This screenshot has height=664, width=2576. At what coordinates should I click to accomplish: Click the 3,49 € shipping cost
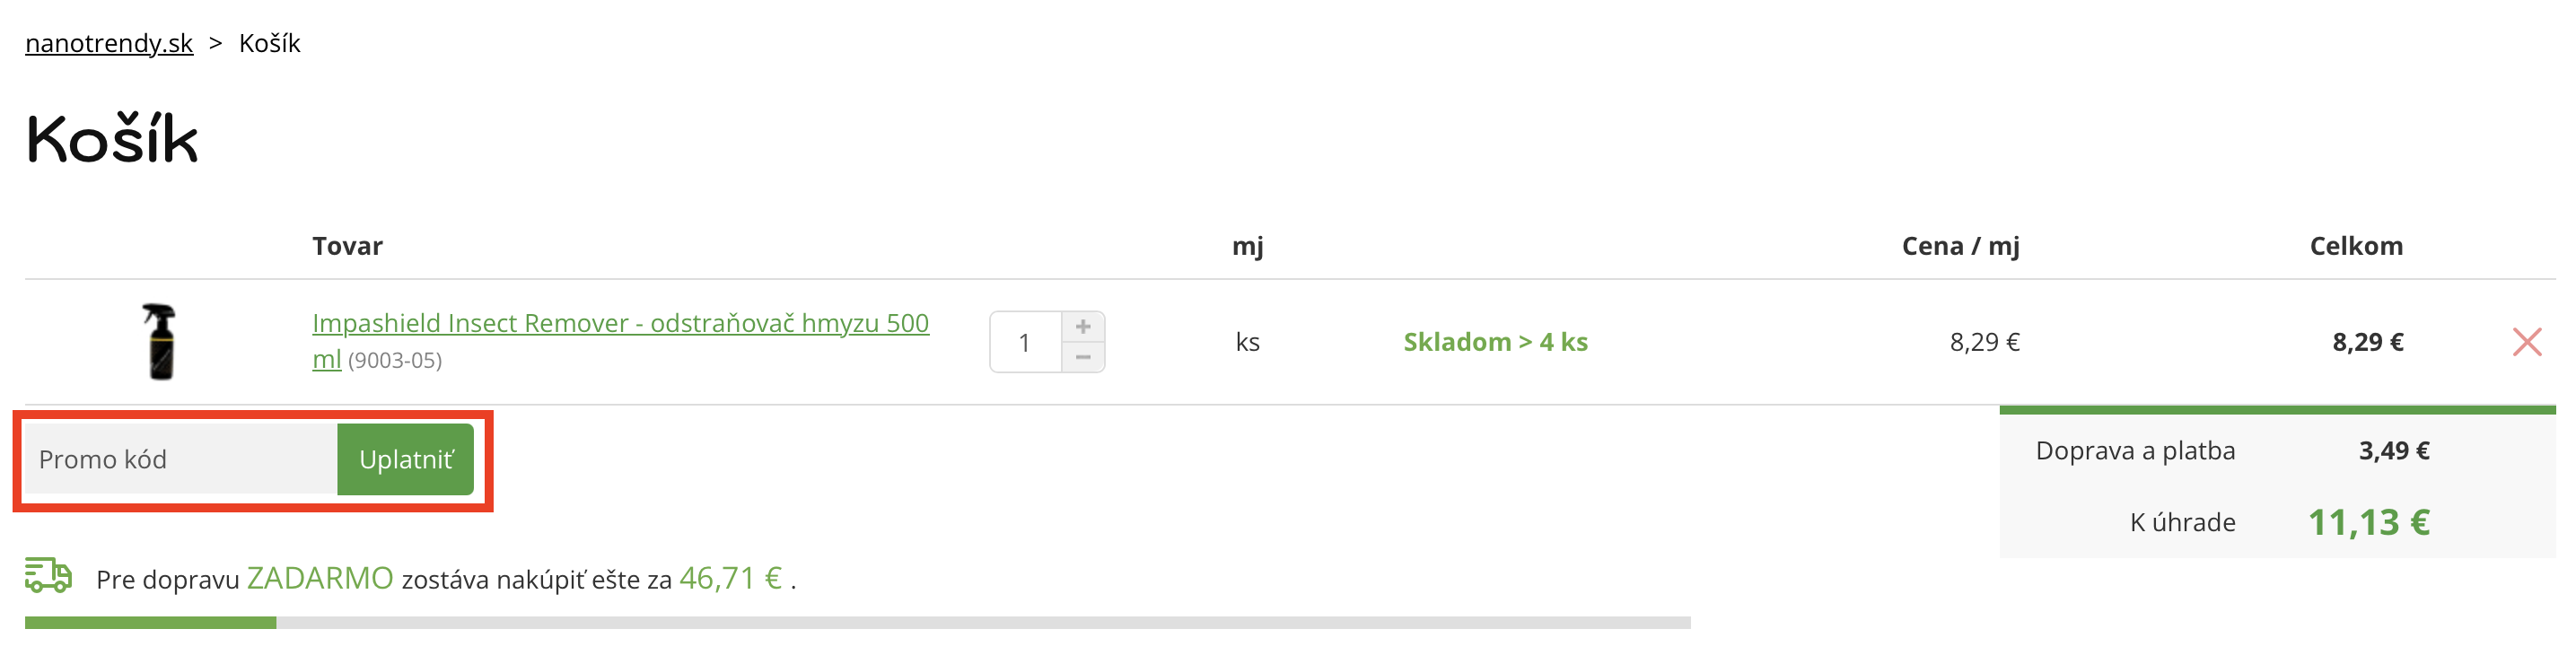click(2393, 451)
